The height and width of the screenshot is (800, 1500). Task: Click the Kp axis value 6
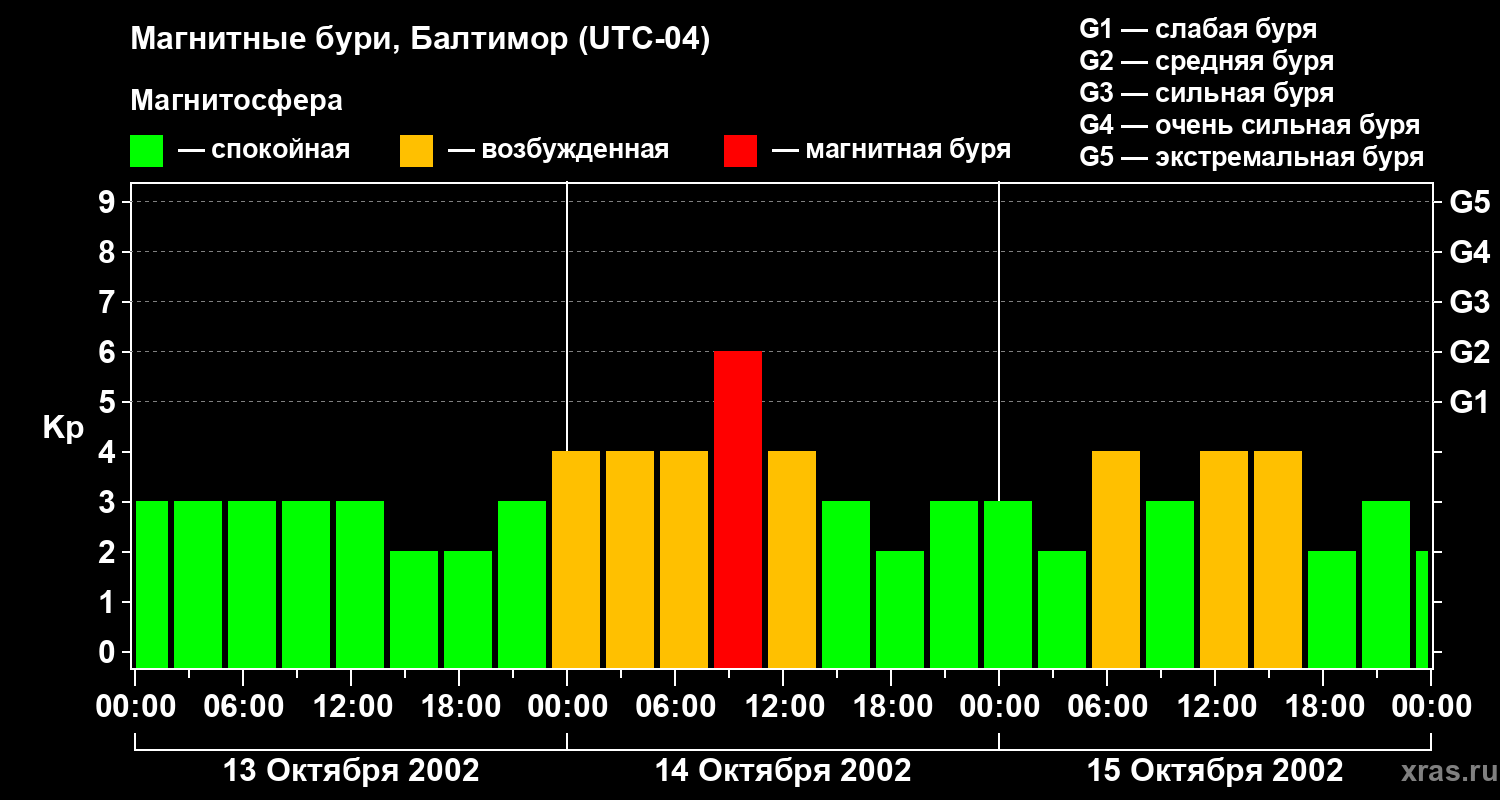[109, 353]
